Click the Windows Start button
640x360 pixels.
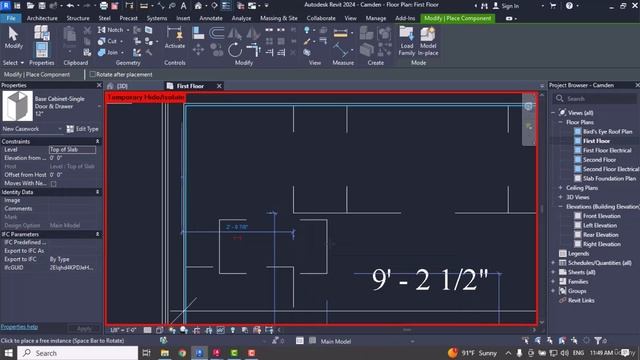[8, 353]
